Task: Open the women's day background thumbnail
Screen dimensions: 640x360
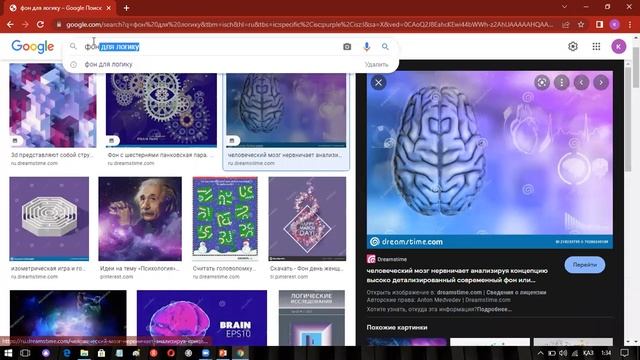Action: (x=307, y=219)
